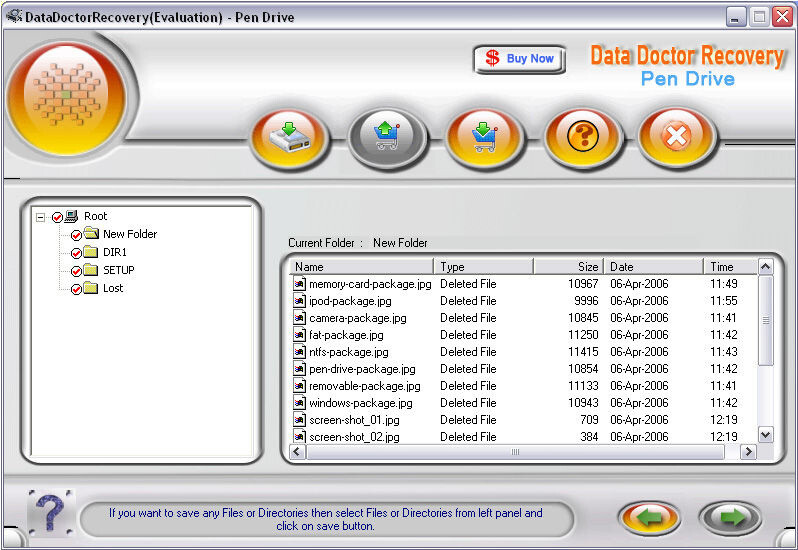Sort by the Type column header

(483, 267)
